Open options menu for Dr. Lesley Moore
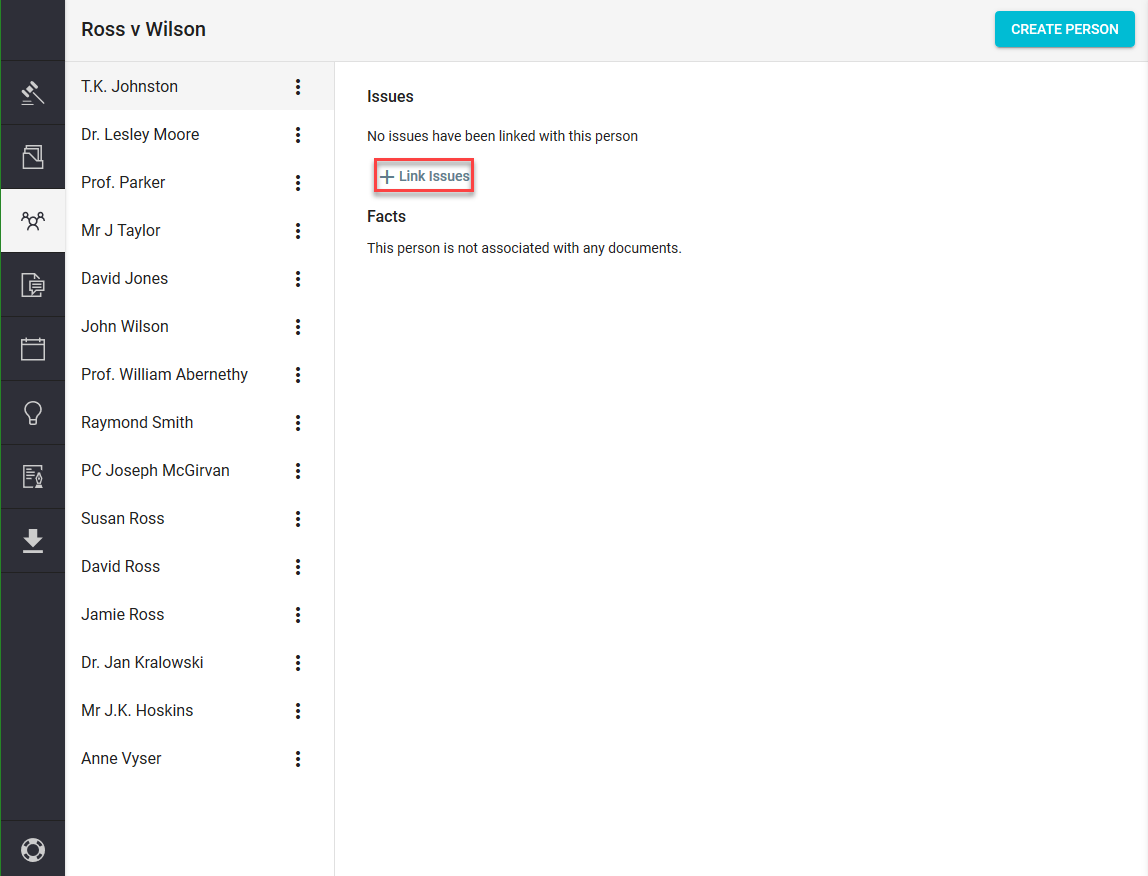Viewport: 1148px width, 876px height. (x=298, y=135)
